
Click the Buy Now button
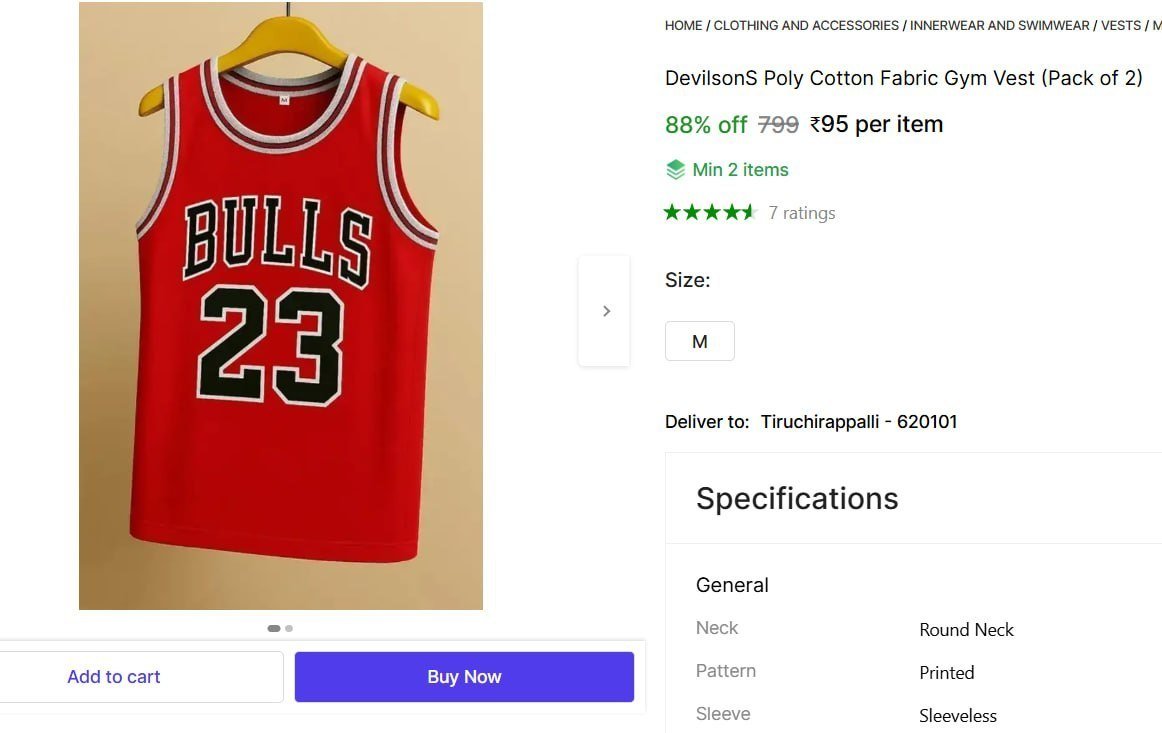(x=464, y=677)
